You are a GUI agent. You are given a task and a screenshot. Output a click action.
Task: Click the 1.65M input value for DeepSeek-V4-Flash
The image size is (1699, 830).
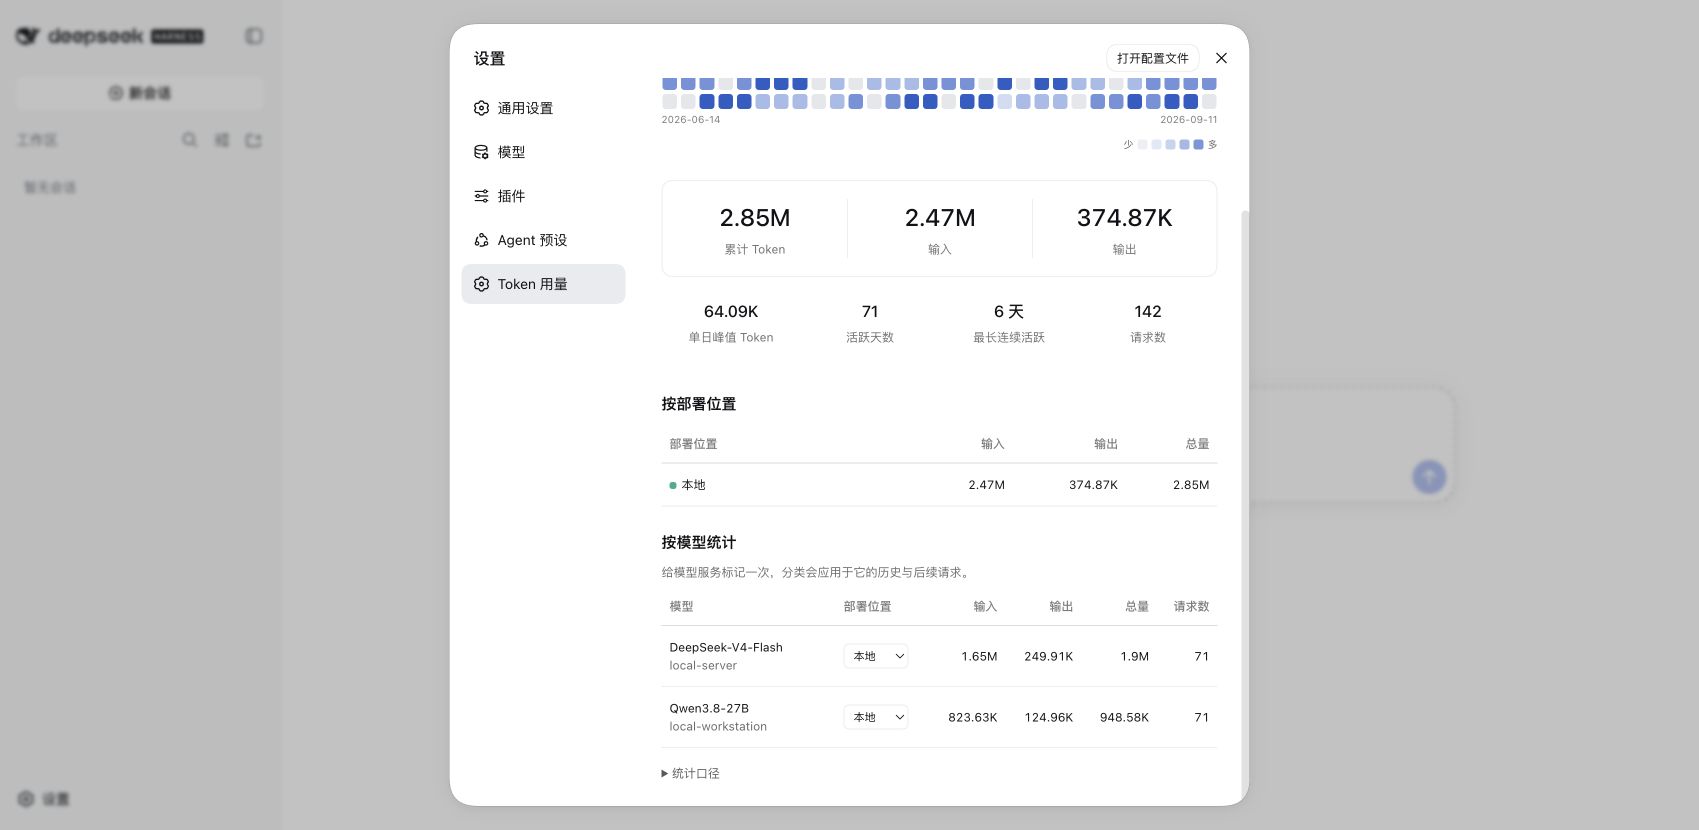[x=979, y=656]
